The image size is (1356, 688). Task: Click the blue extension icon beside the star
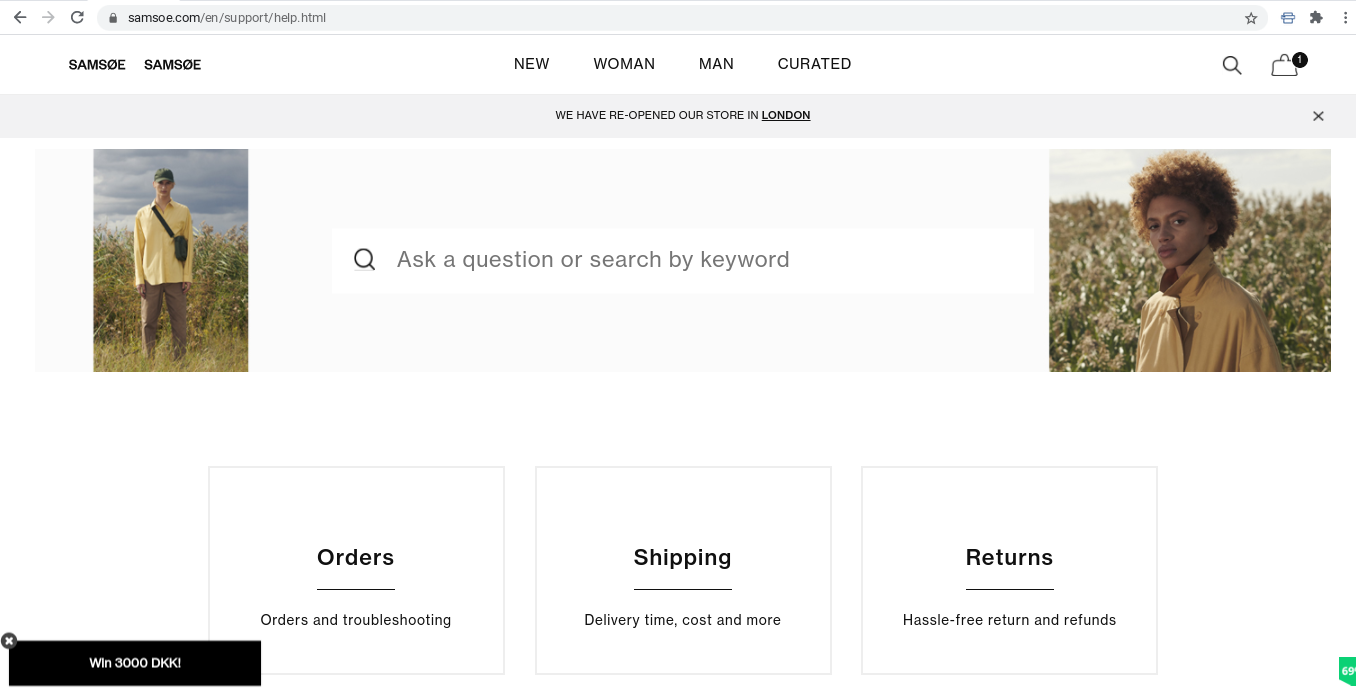pyautogui.click(x=1287, y=17)
